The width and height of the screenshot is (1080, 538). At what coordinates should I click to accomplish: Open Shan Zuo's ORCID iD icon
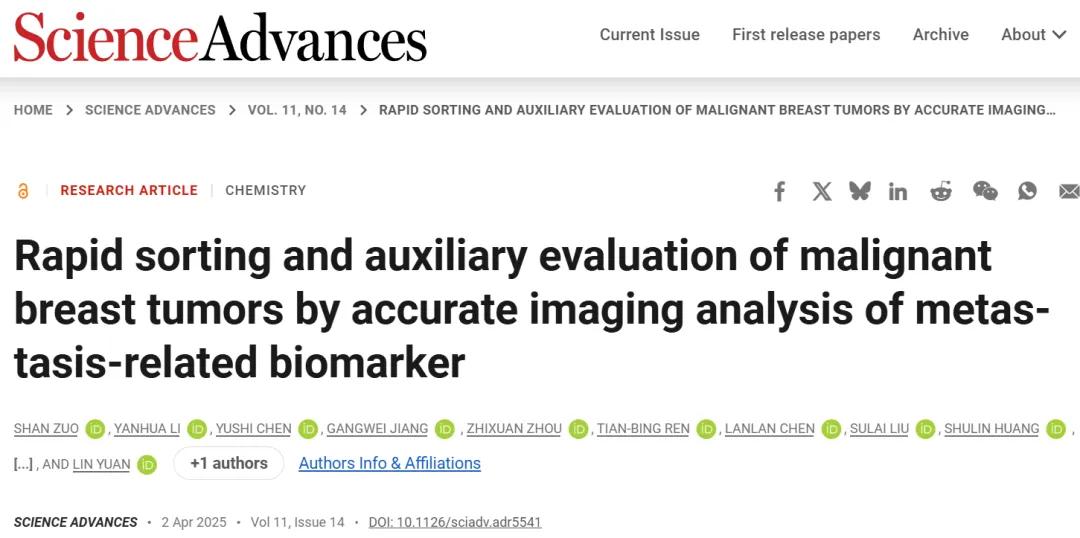click(x=95, y=429)
